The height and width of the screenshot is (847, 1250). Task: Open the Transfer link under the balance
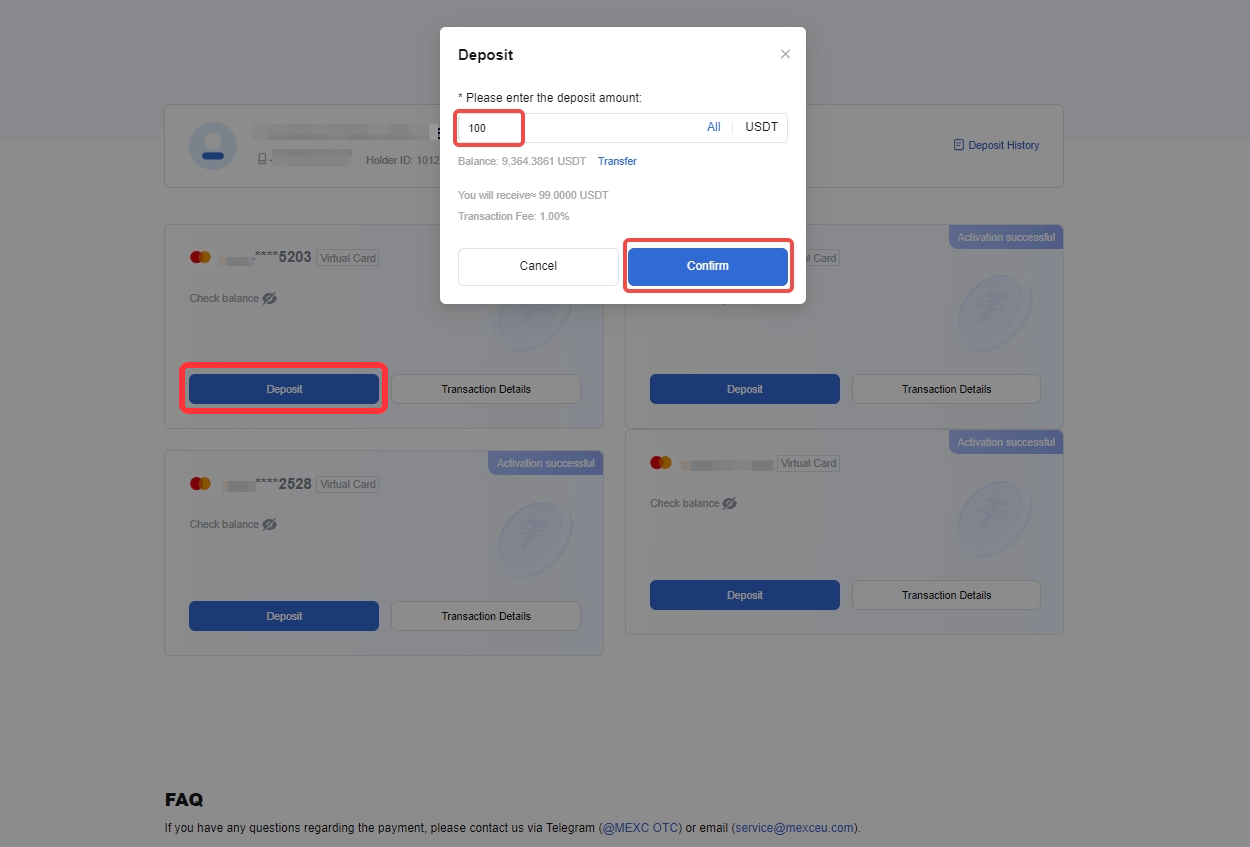pos(617,161)
